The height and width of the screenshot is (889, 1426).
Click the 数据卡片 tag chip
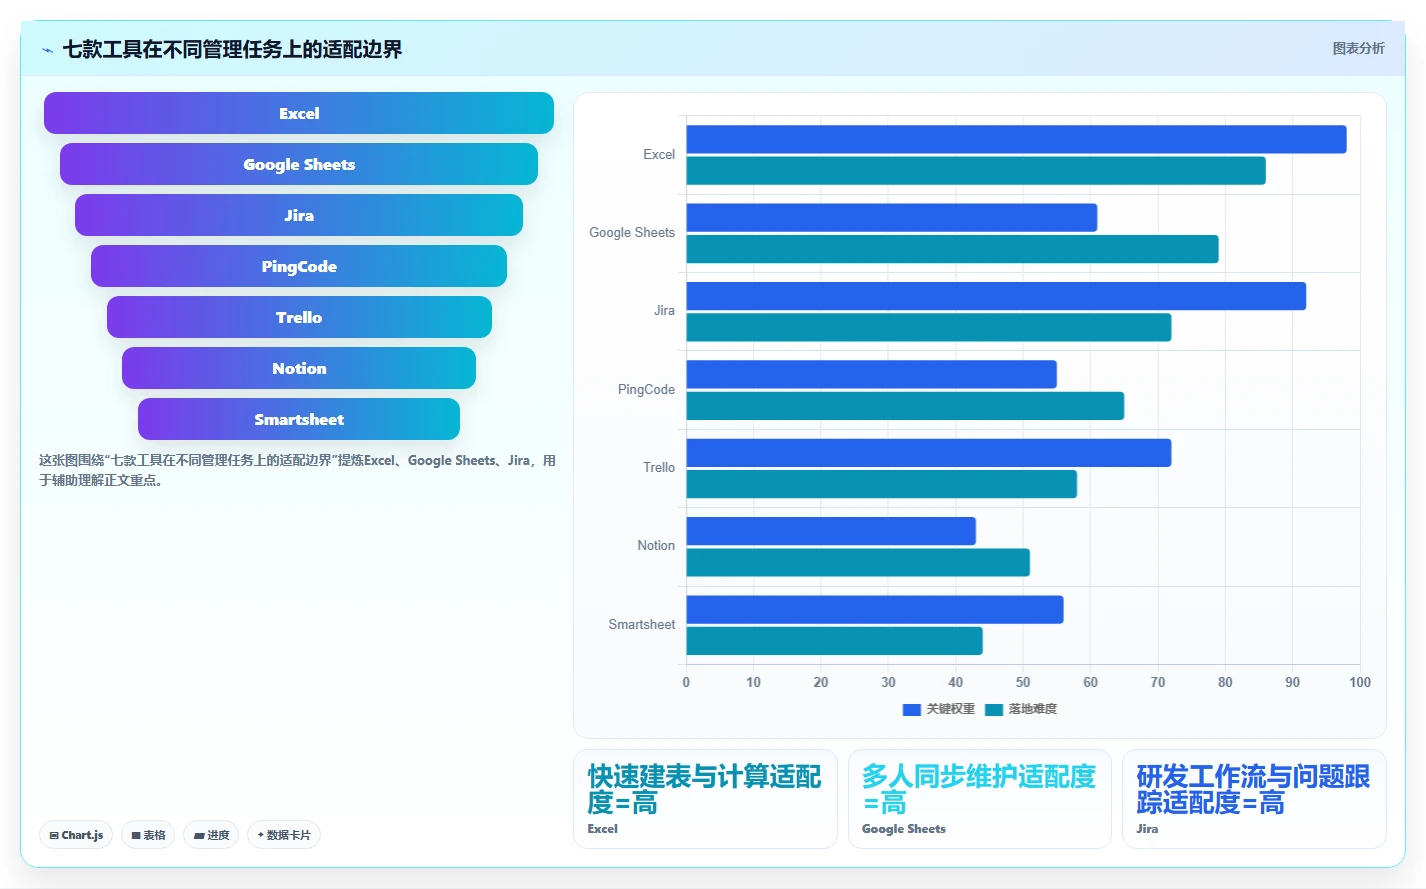point(284,835)
